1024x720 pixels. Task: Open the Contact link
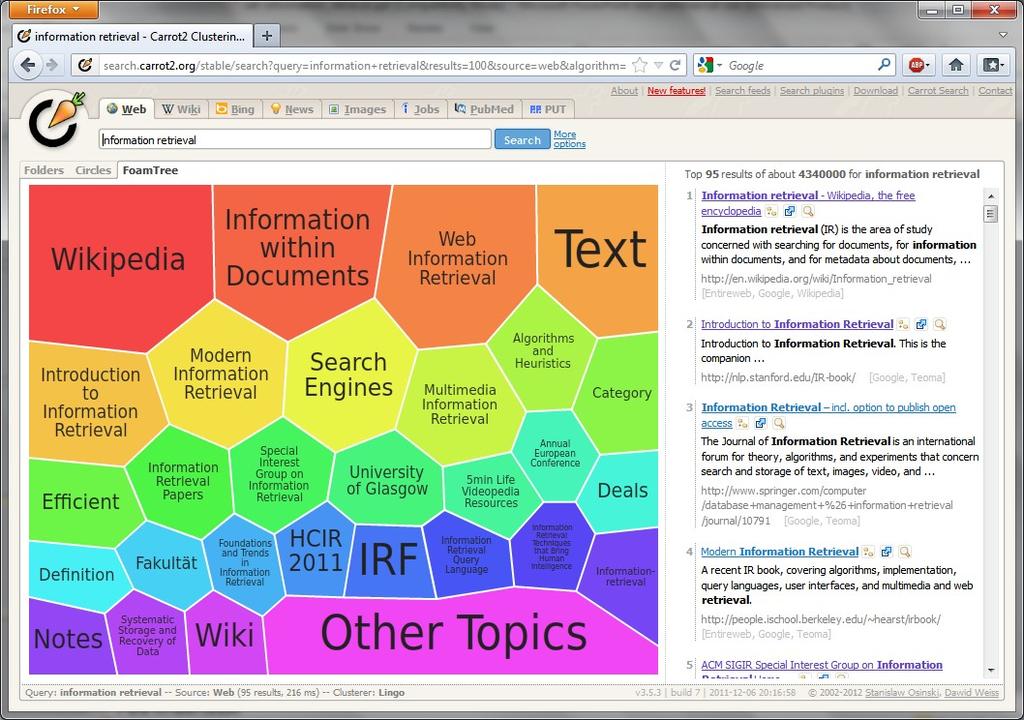(995, 91)
